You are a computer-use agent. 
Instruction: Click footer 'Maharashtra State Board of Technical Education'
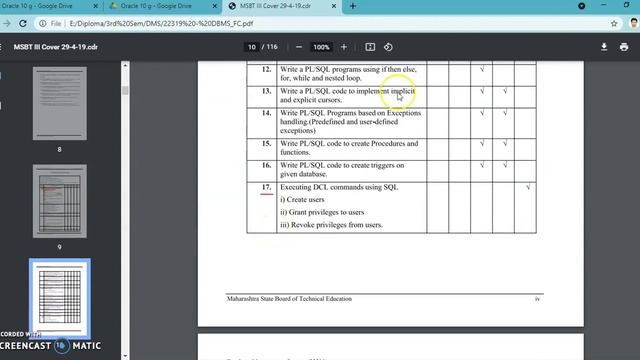click(x=289, y=299)
